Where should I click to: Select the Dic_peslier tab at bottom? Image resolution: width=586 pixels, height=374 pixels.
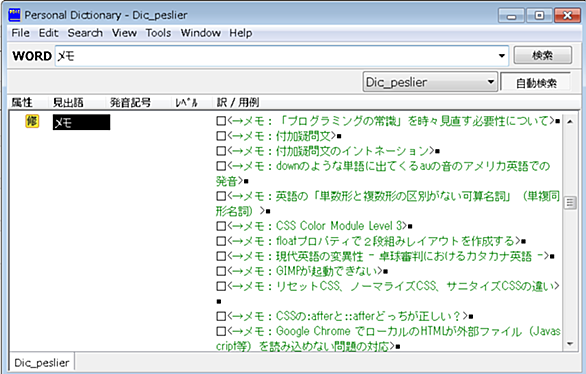pos(42,362)
